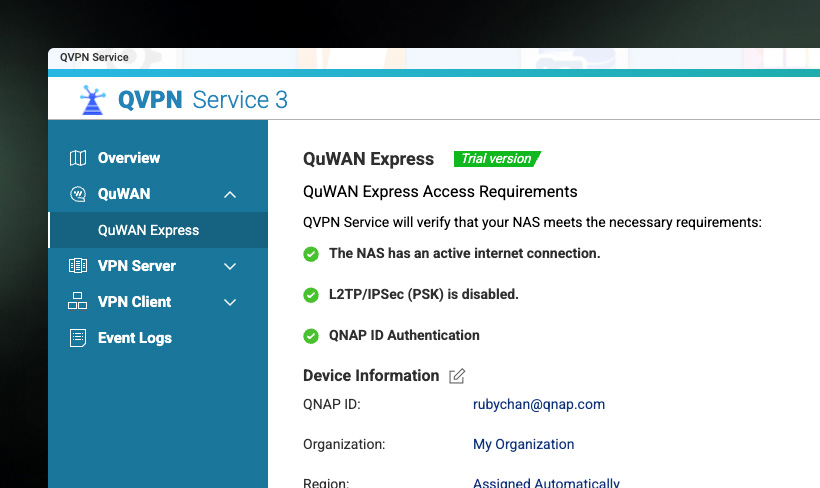Click the rubychan@qnap.com QNAP ID link
This screenshot has width=820, height=488.
pos(539,404)
